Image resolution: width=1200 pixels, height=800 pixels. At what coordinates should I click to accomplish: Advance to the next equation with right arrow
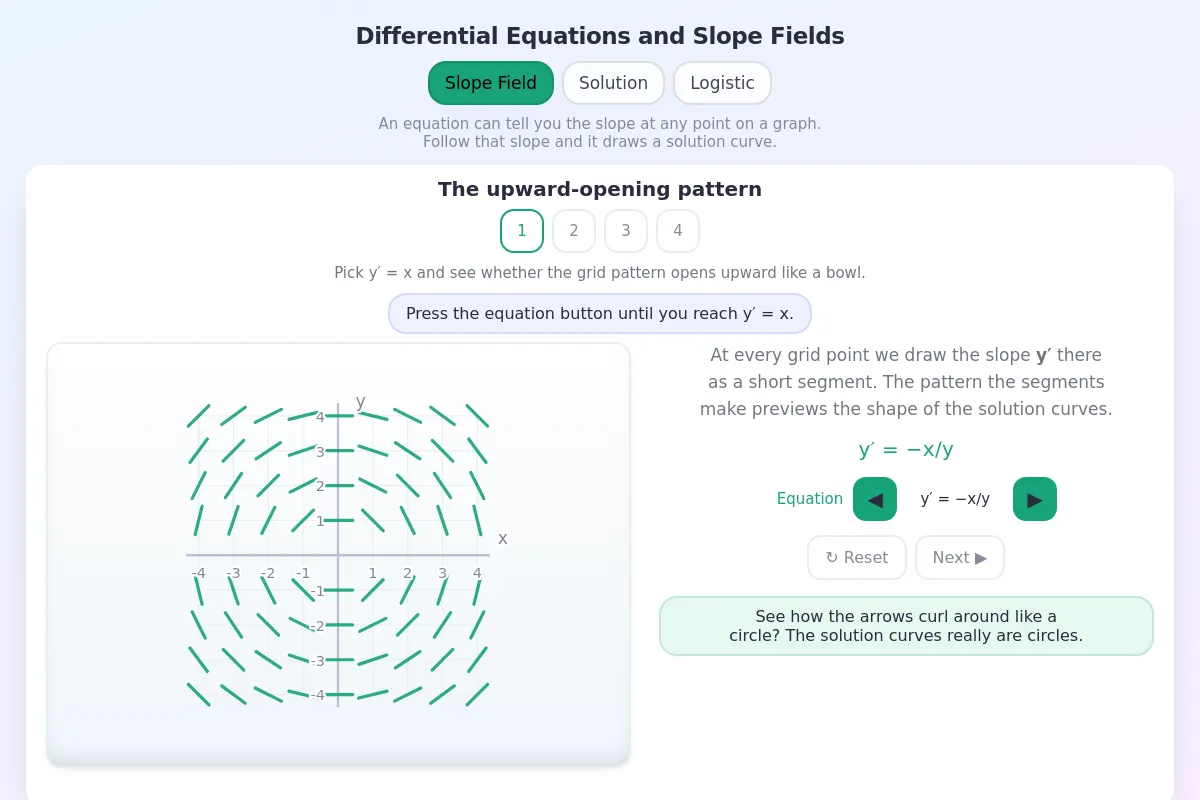coord(1035,499)
